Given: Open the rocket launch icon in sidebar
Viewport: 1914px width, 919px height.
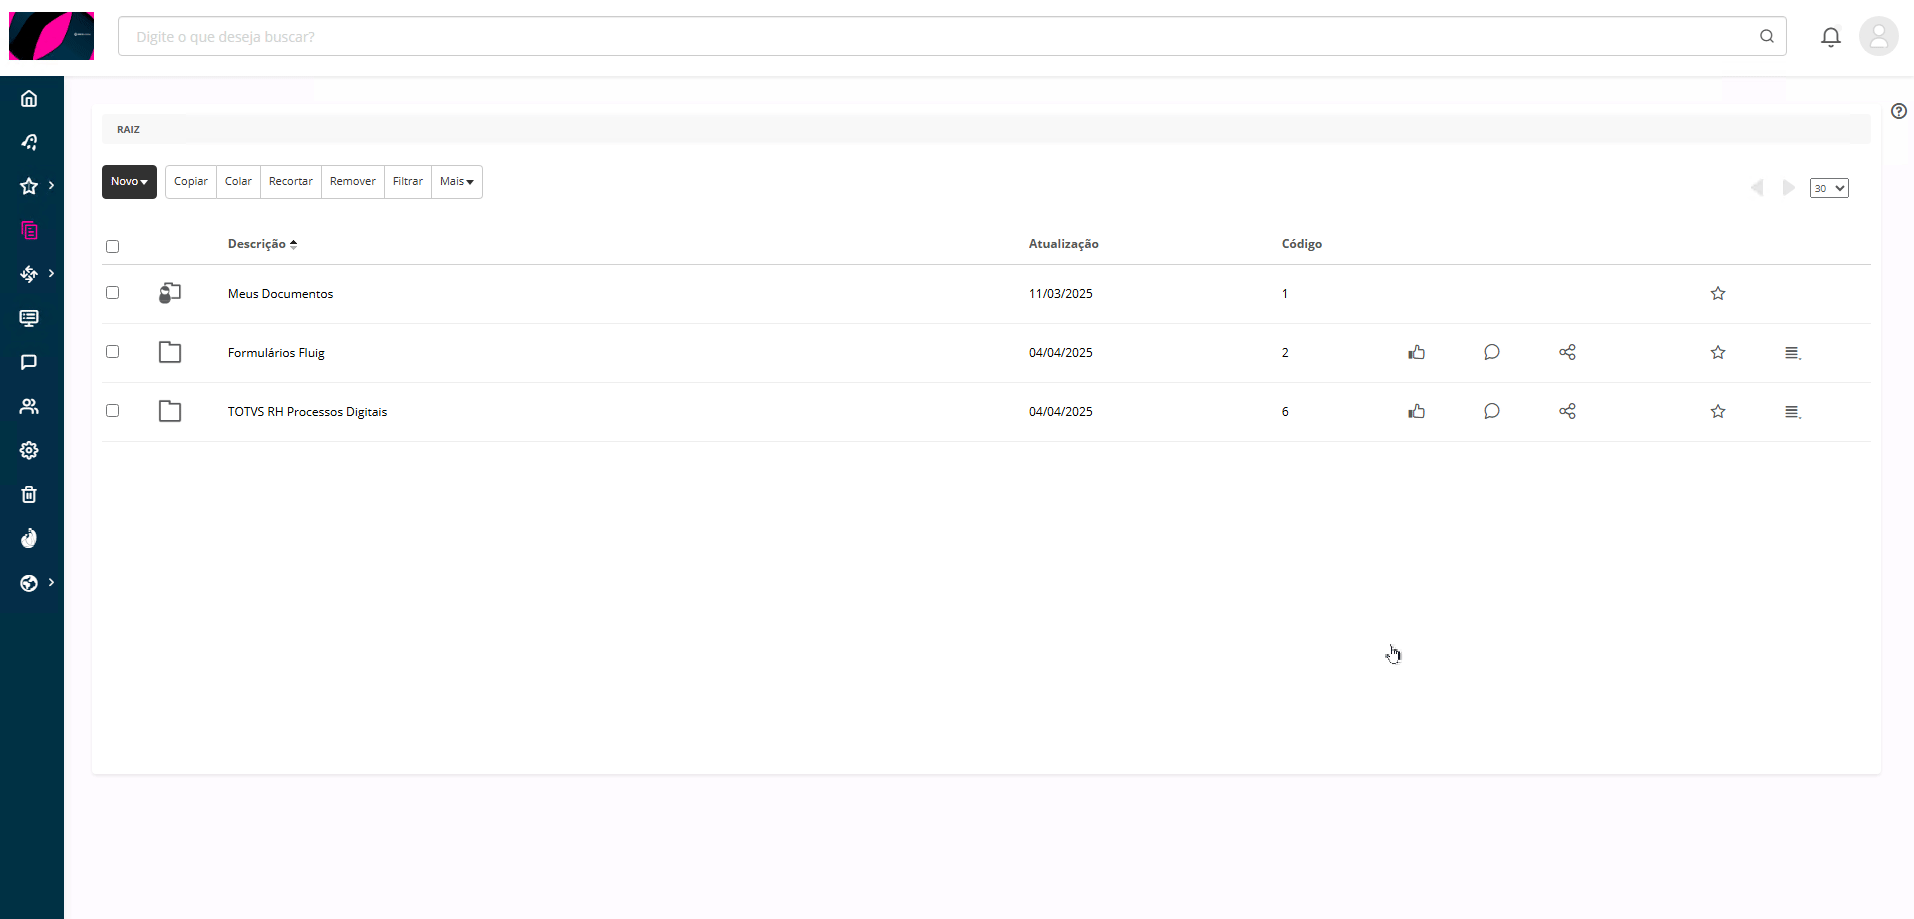Looking at the screenshot, I should point(29,142).
